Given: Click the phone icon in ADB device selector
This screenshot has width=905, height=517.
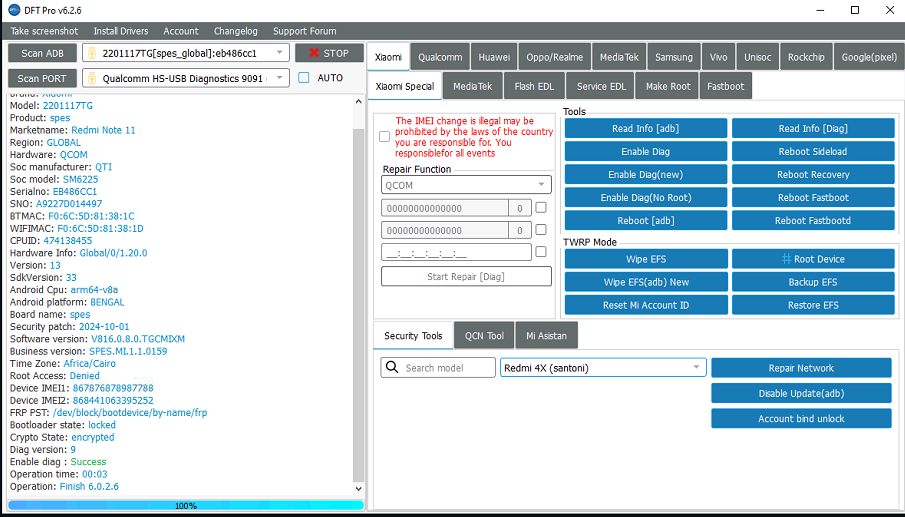Looking at the screenshot, I should point(90,53).
